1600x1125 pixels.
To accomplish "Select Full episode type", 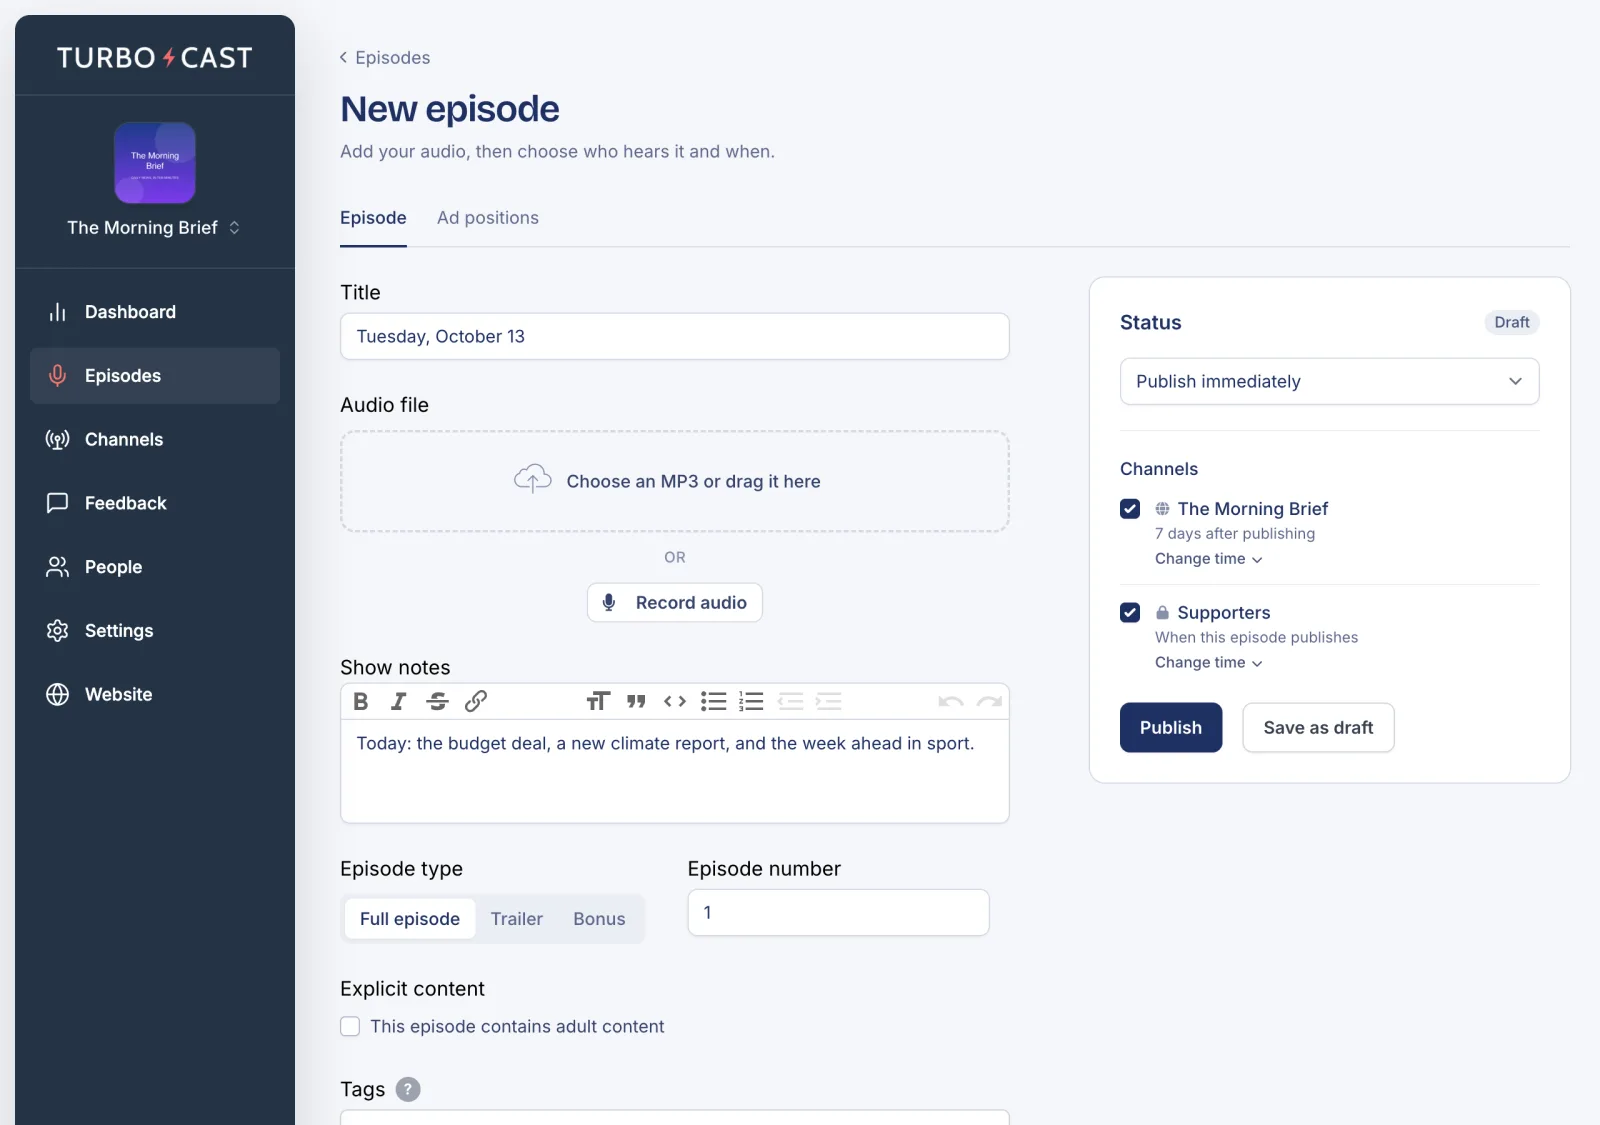I will [x=410, y=919].
